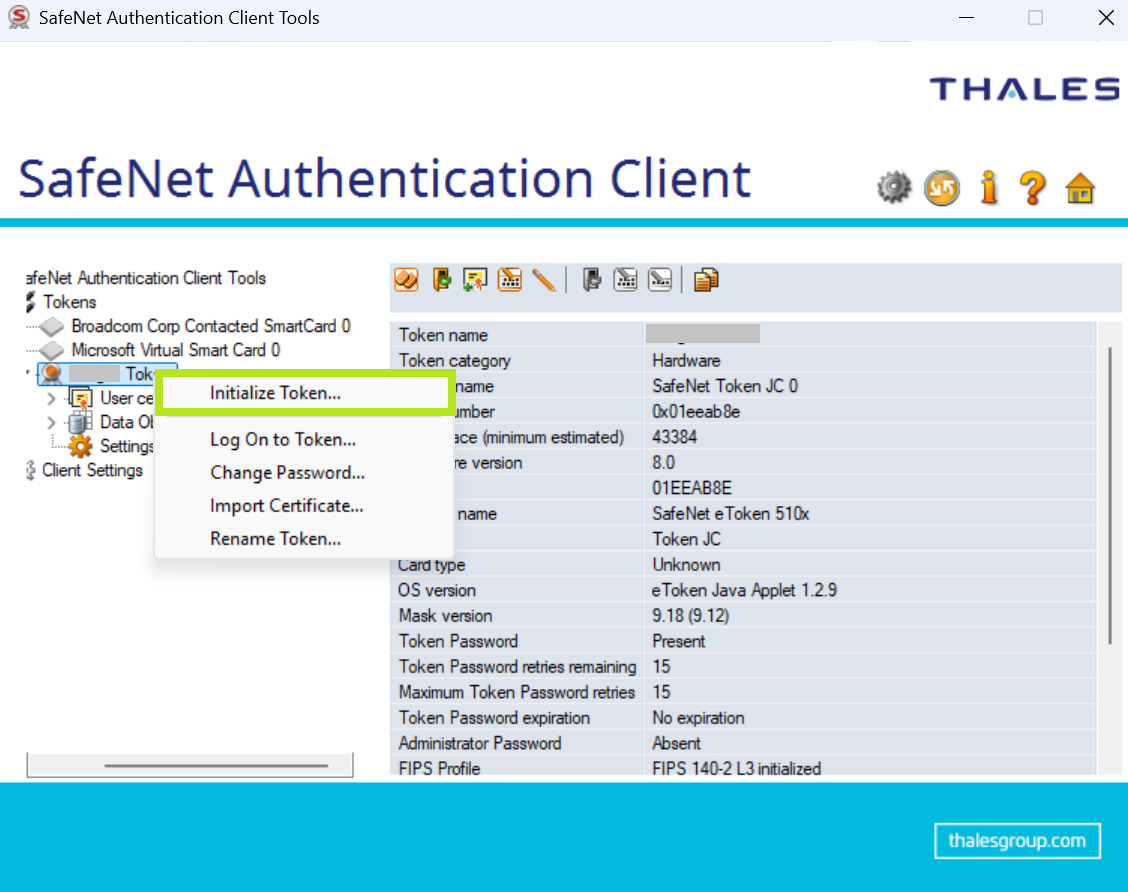Click the gray Change Administrator Password icon

pos(626,280)
